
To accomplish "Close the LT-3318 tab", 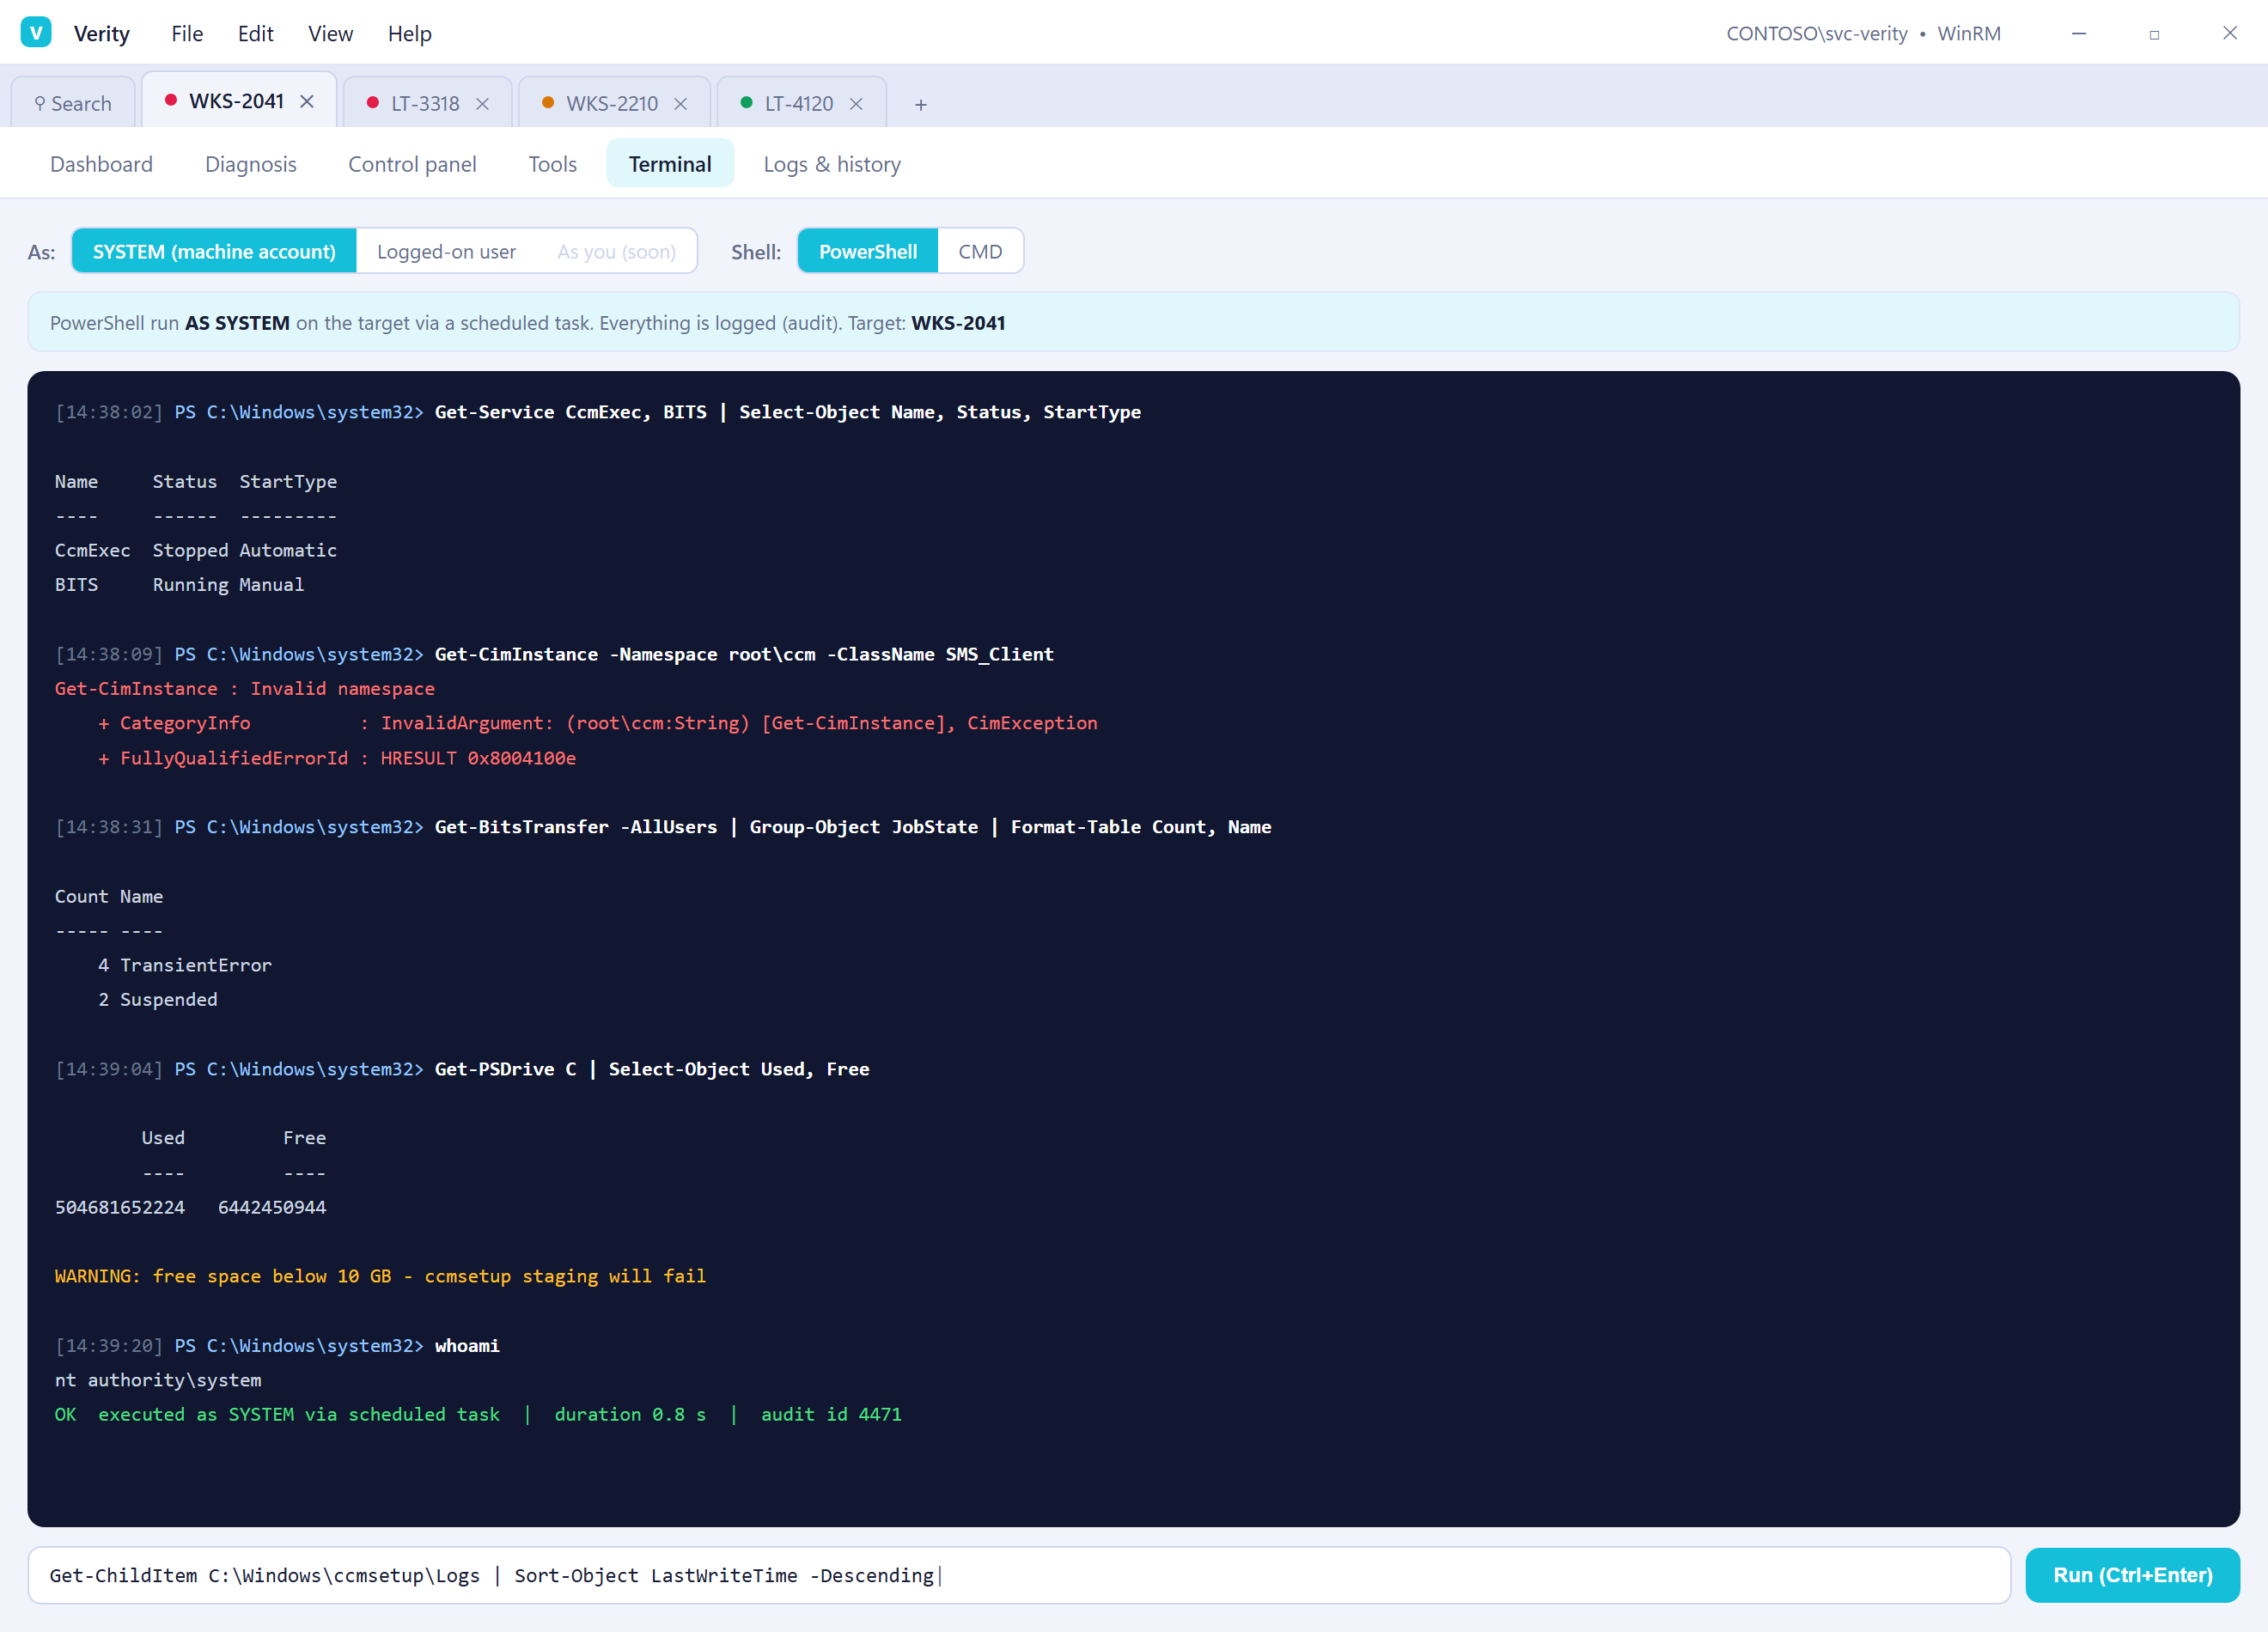I will coord(482,104).
